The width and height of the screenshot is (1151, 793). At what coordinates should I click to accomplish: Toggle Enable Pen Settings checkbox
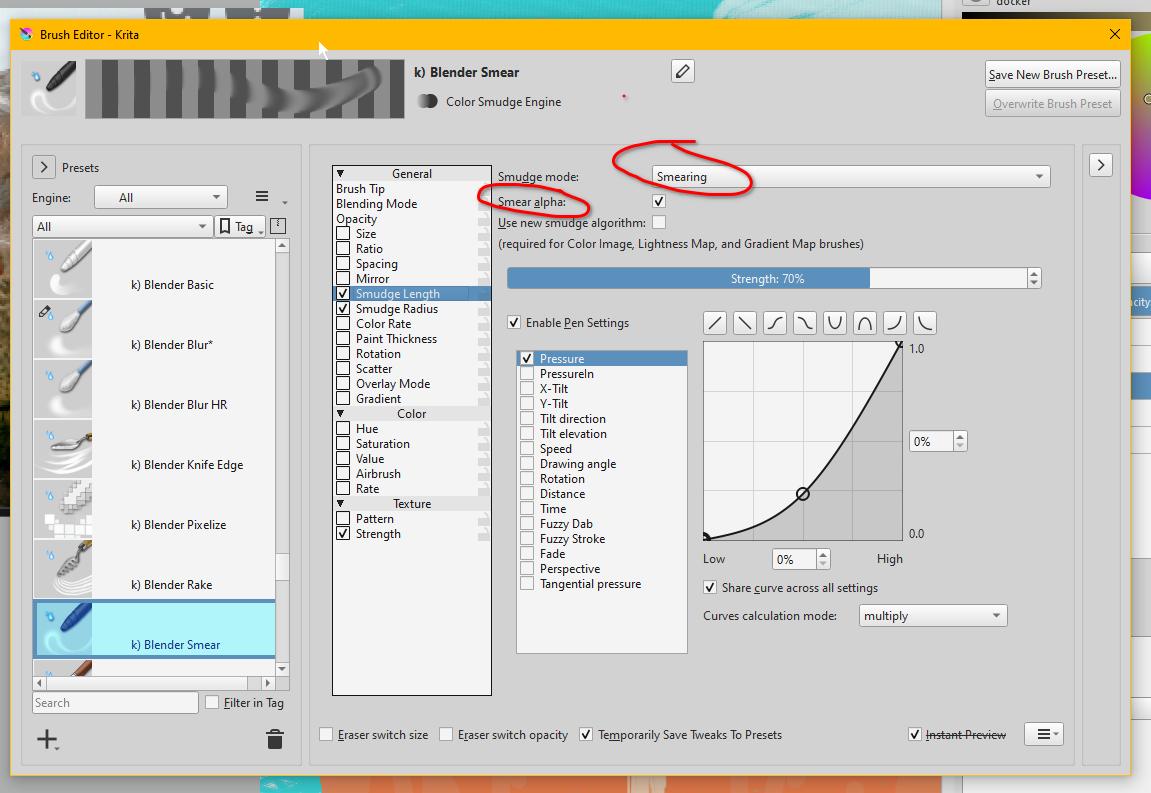(514, 322)
